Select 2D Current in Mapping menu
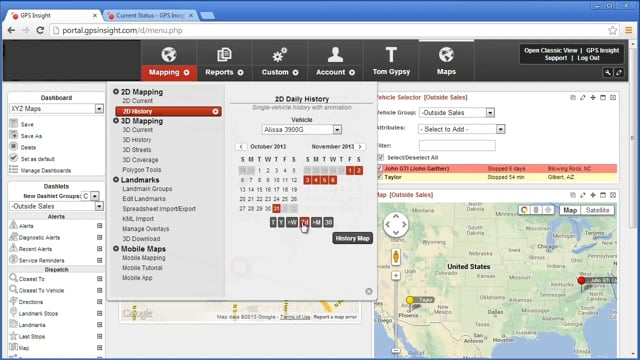The width and height of the screenshot is (640, 360). click(137, 101)
